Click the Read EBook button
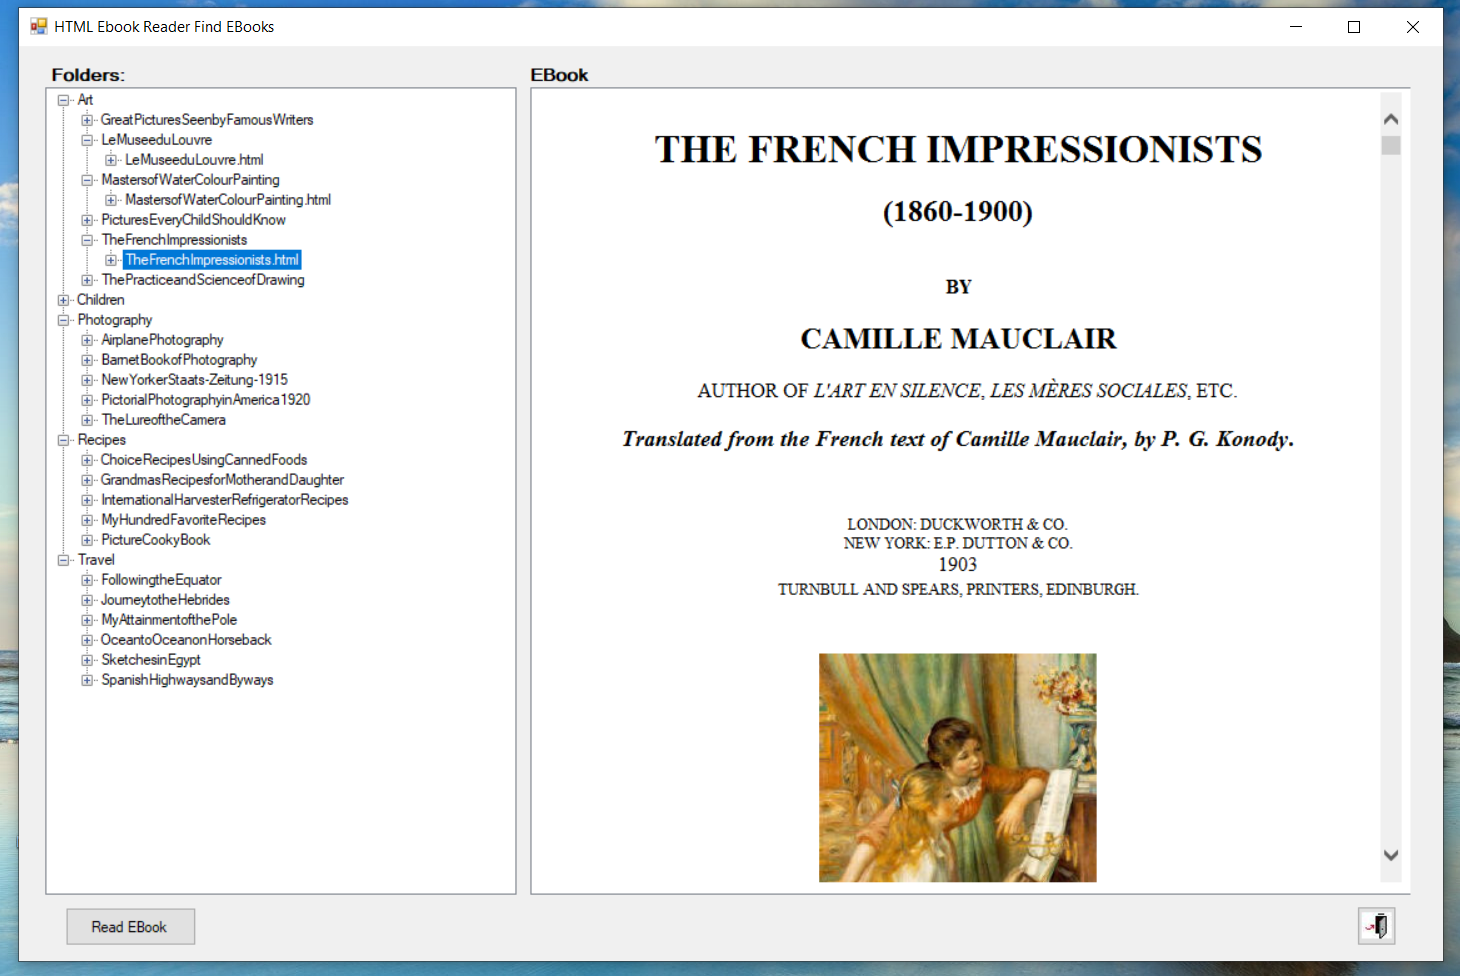This screenshot has height=976, width=1460. 130,927
